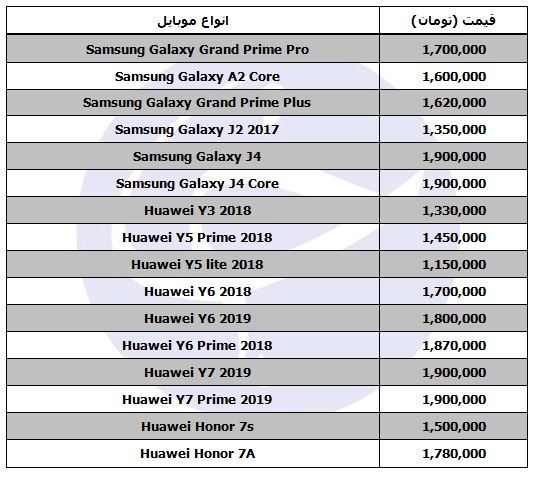Click the price (Toman) column header
This screenshot has width=539, height=478.
(x=454, y=21)
